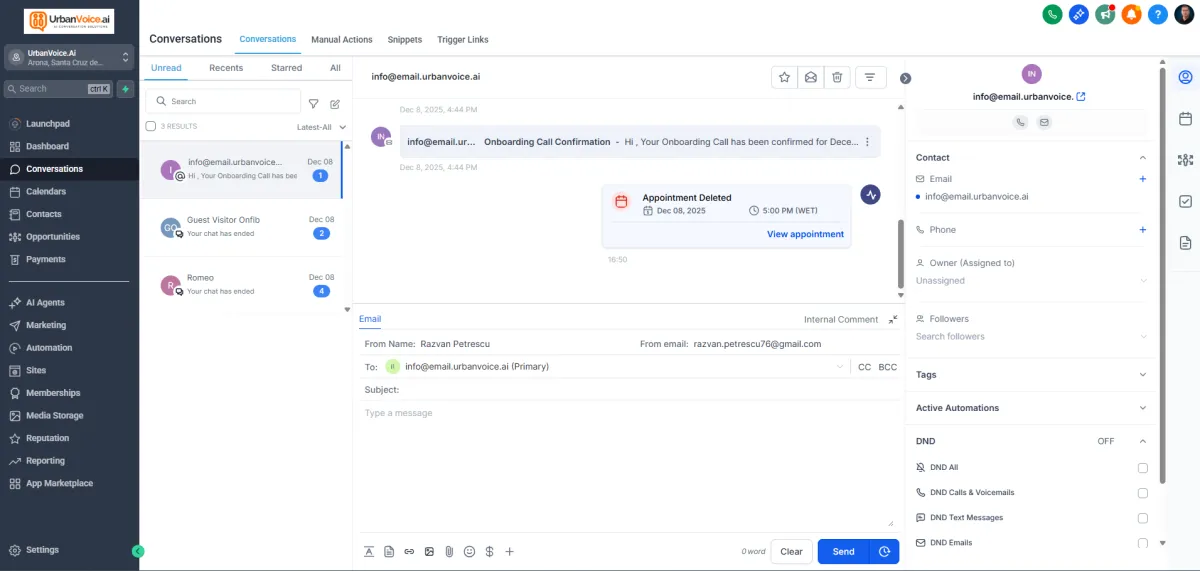Enable DND All checkbox
The image size is (1200, 571).
coord(1142,467)
